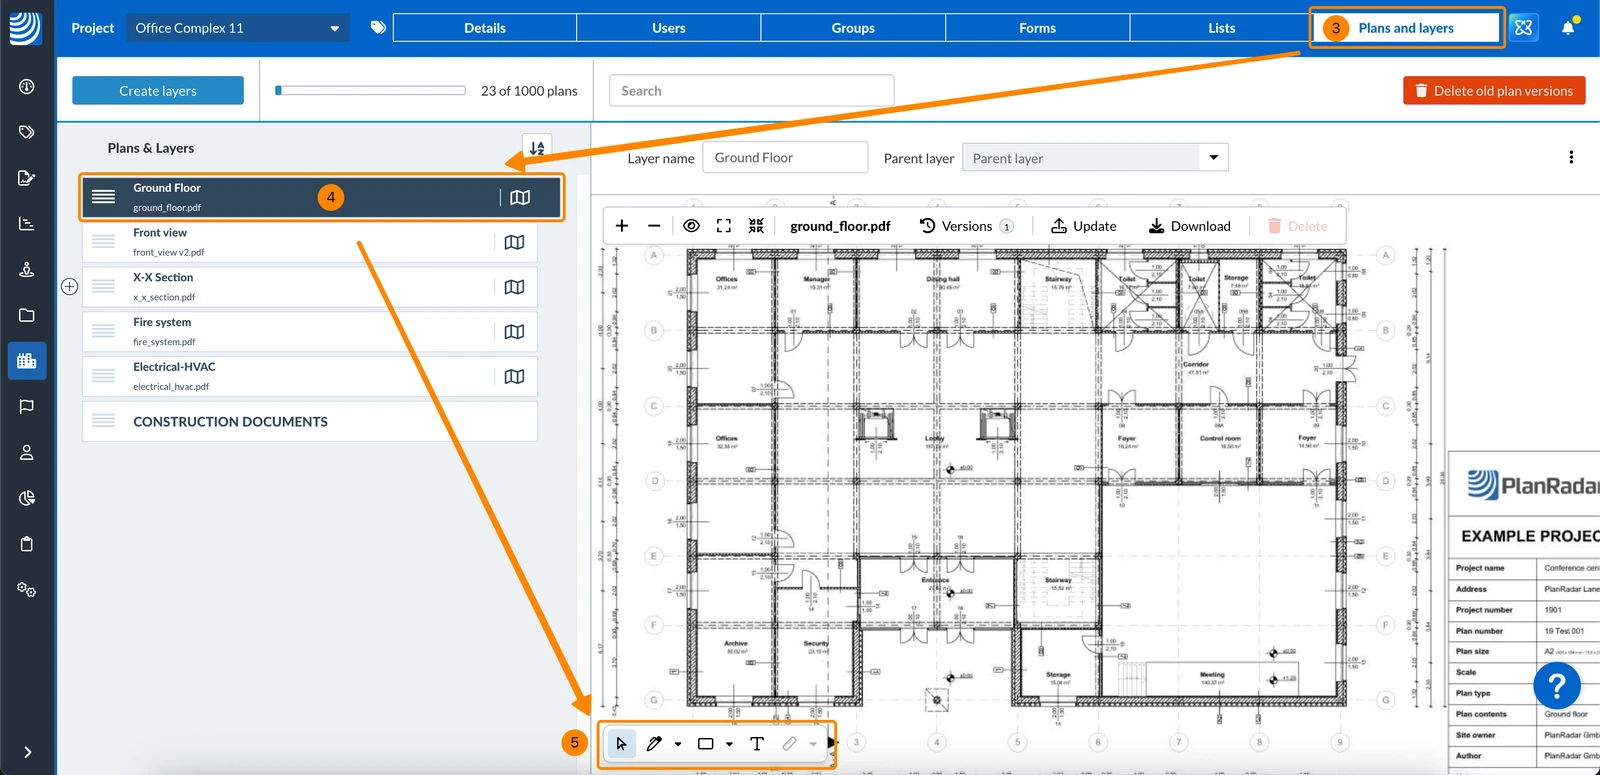Open the map pin icon in sidebar
This screenshot has height=775, width=1600.
click(x=27, y=269)
